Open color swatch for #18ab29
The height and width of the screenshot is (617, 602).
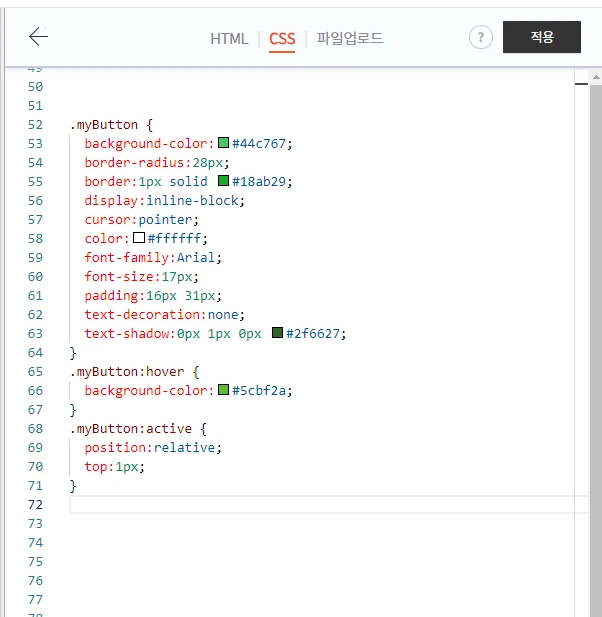pyautogui.click(x=223, y=181)
